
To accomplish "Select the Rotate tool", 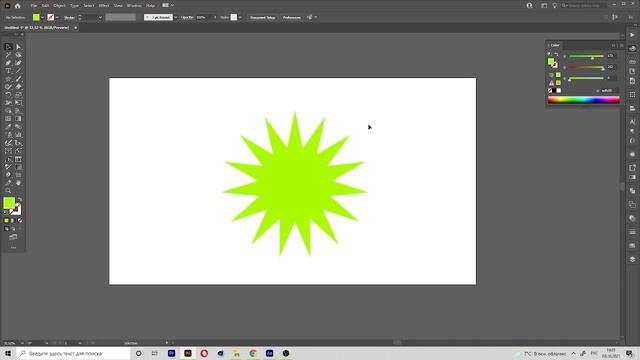I will coord(8,95).
